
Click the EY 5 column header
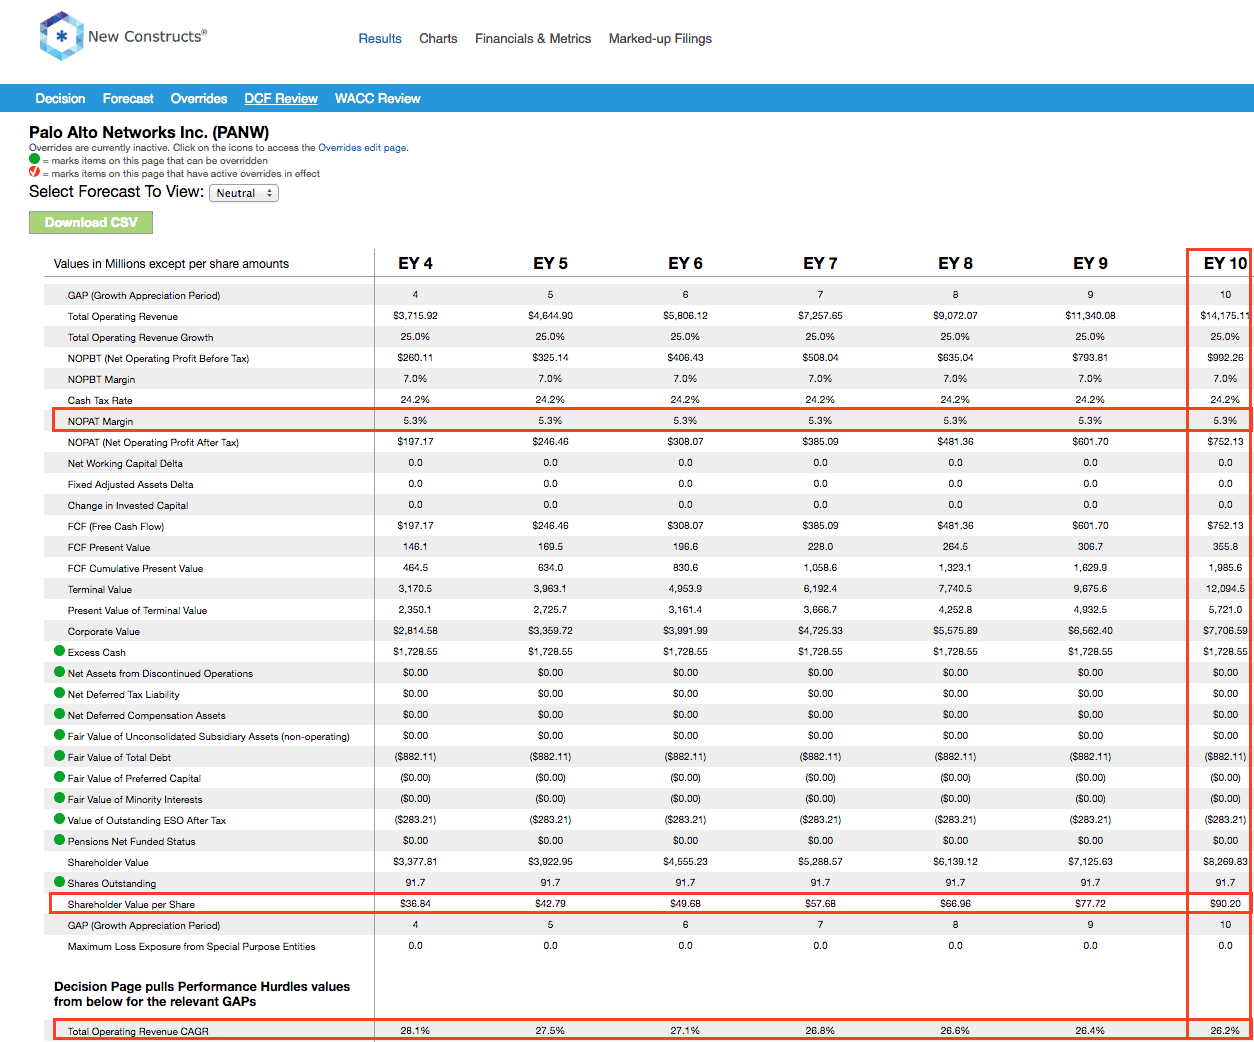[x=550, y=263]
